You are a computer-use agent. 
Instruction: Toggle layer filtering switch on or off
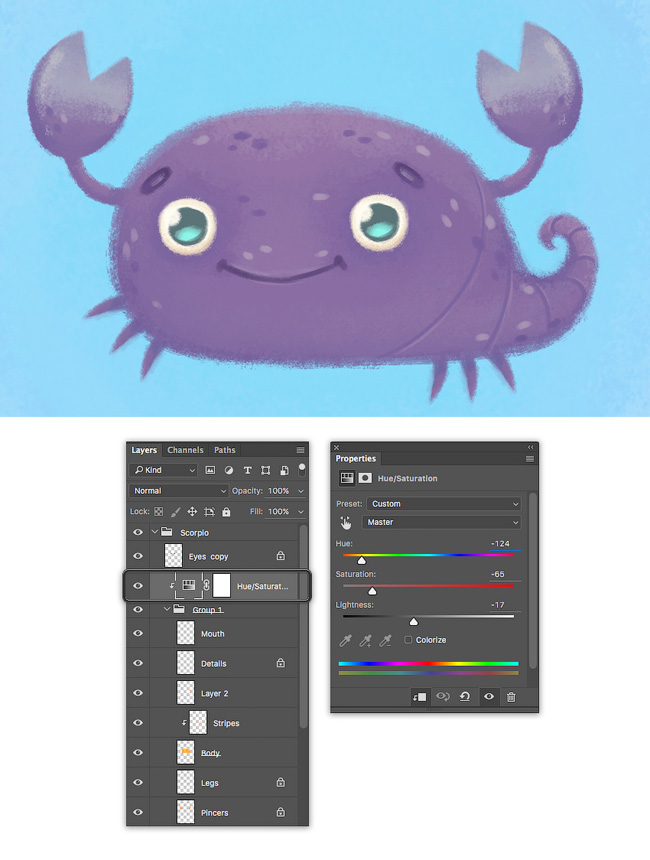click(302, 469)
